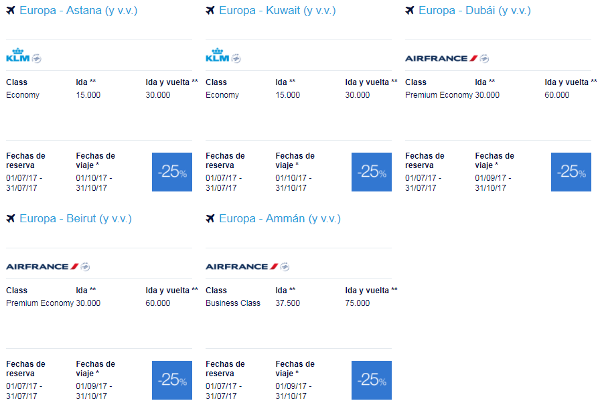Open the Europa - Beirut (y v.v.) link
This screenshot has width=600, height=400.
tap(75, 219)
